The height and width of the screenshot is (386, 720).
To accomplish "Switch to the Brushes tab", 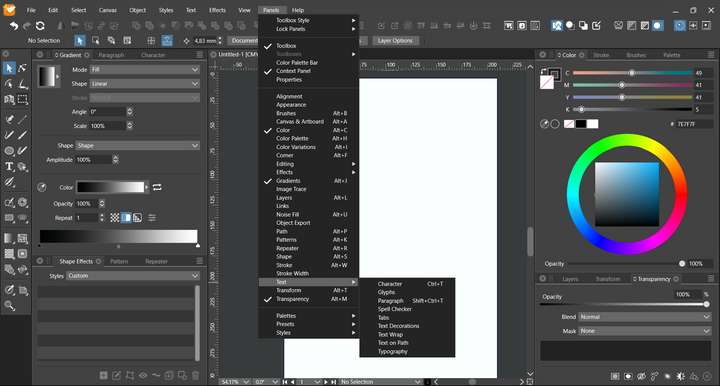I will tap(636, 55).
